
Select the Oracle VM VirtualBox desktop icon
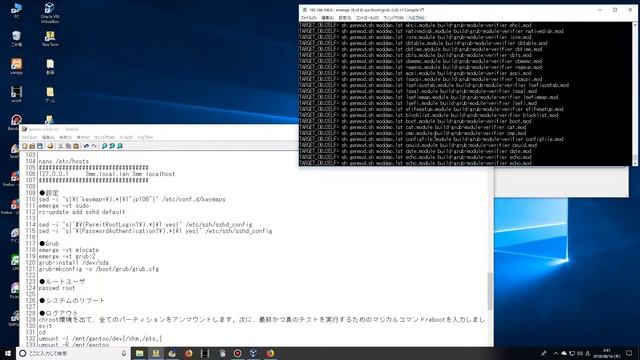[50, 12]
